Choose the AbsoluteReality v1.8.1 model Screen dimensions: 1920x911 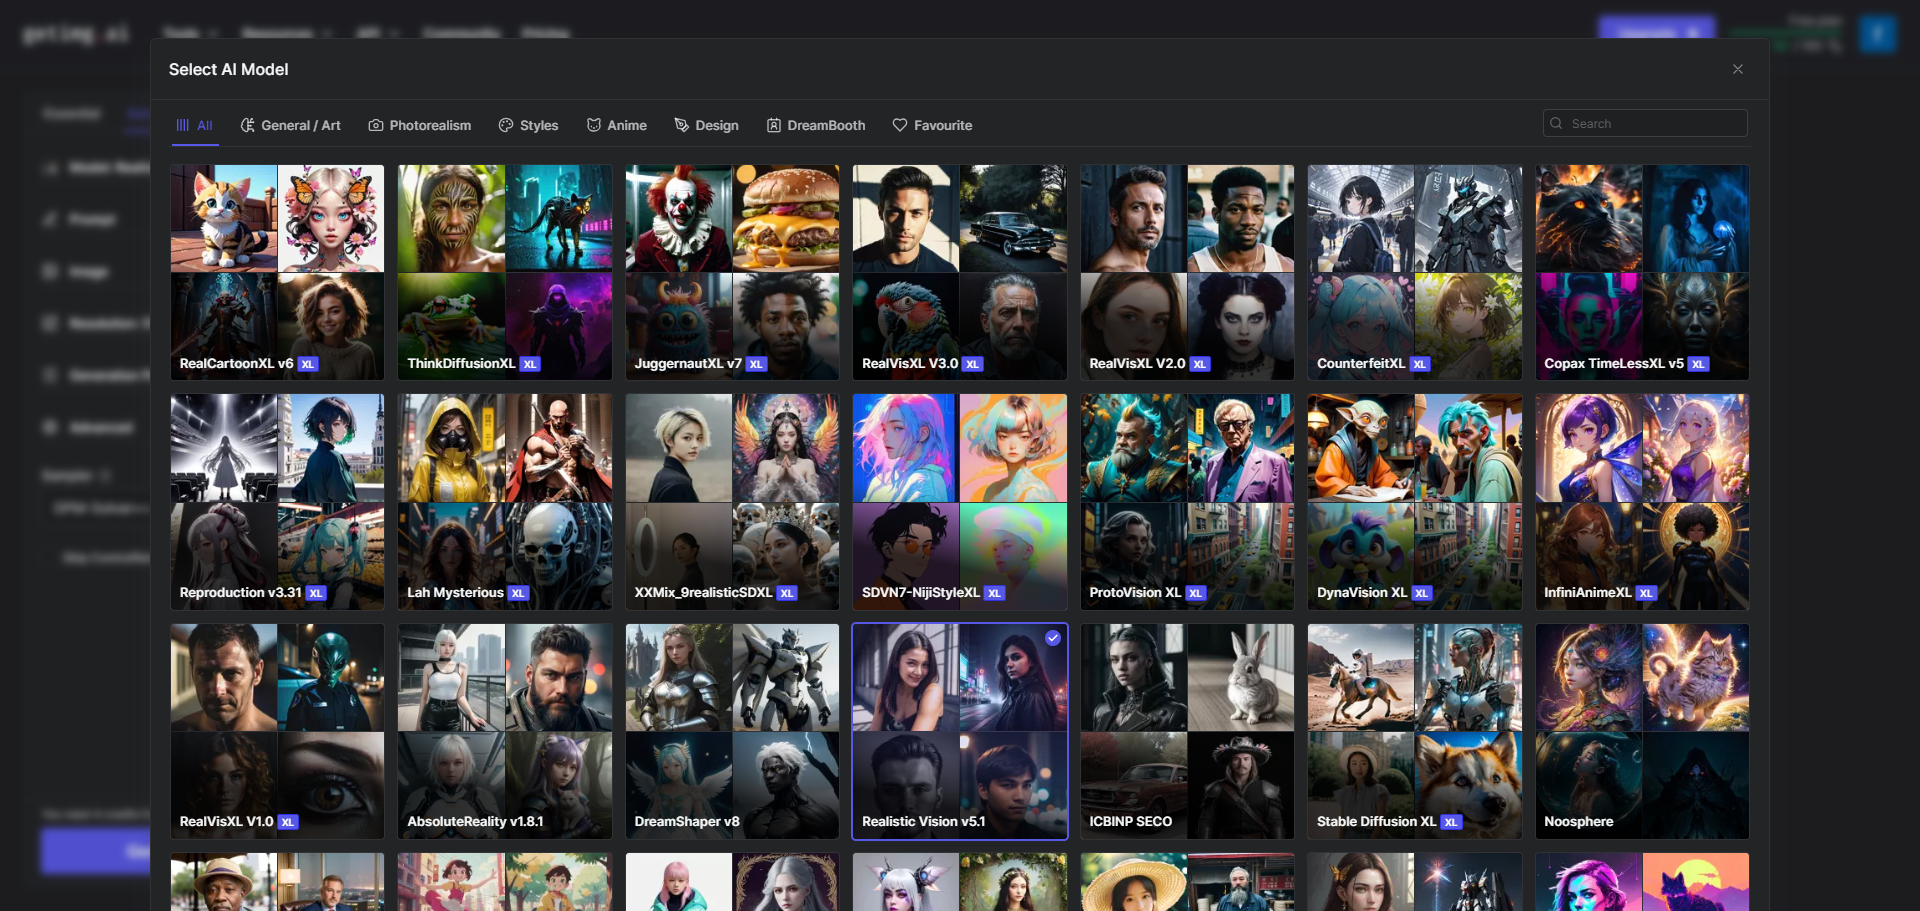pyautogui.click(x=505, y=731)
